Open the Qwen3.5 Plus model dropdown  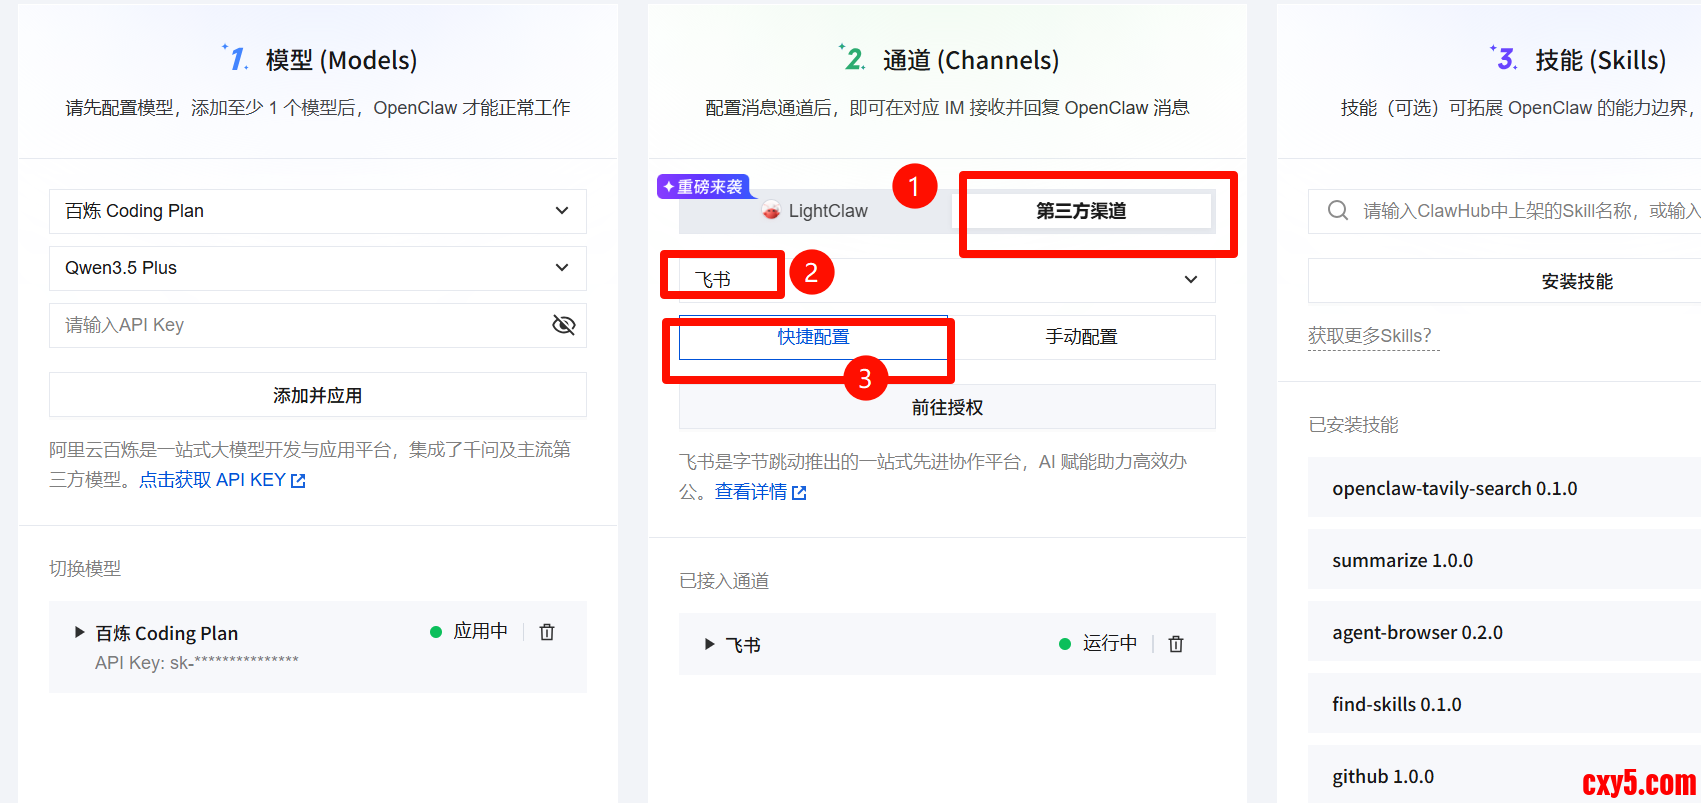click(x=318, y=268)
